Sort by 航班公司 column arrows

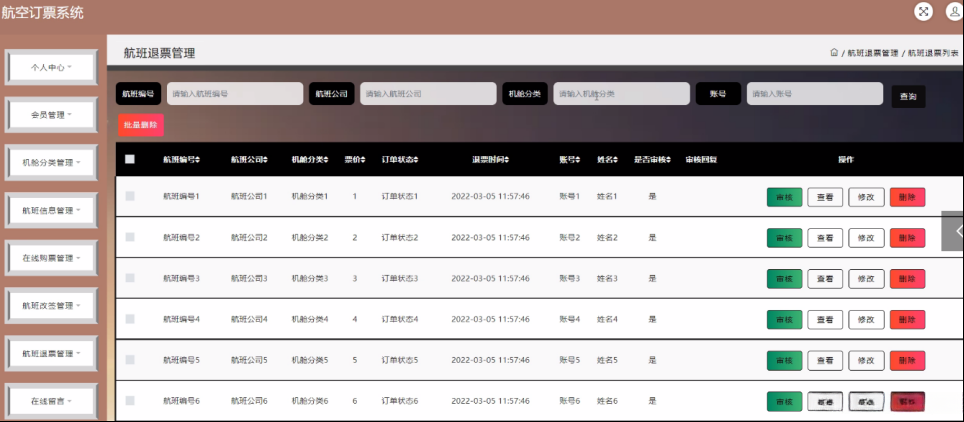point(266,159)
